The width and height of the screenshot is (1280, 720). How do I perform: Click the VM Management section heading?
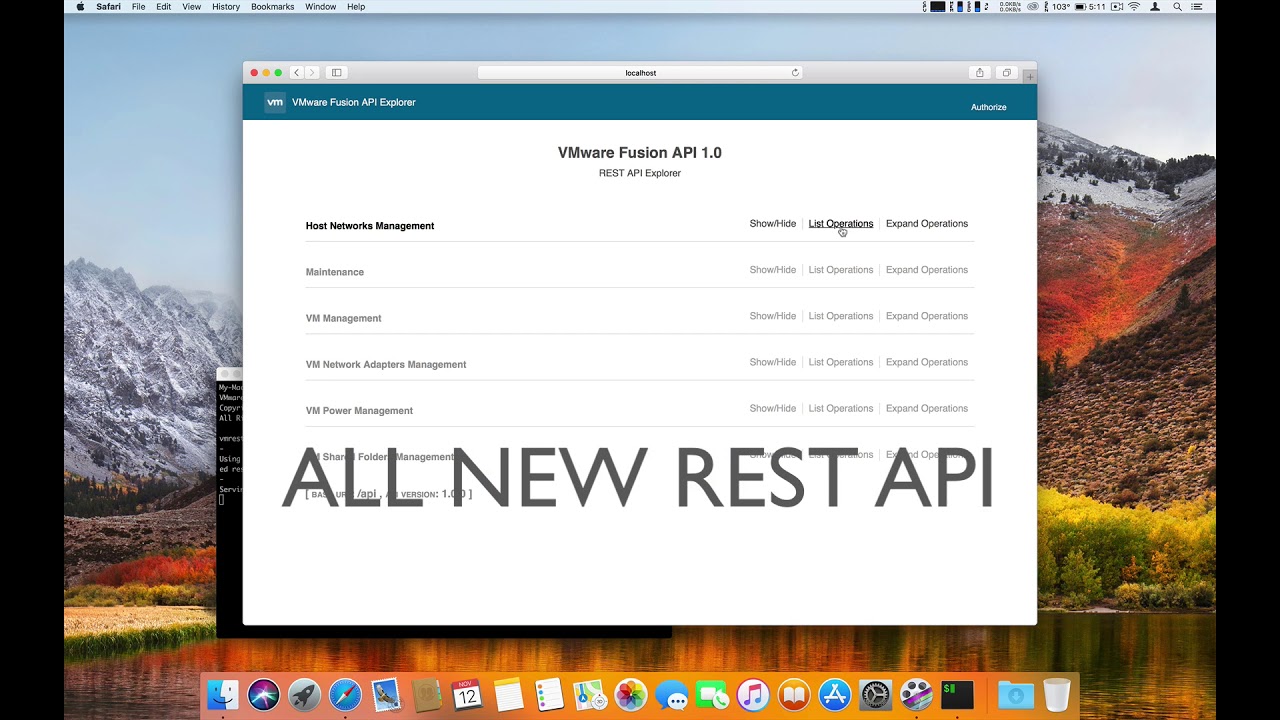click(344, 318)
